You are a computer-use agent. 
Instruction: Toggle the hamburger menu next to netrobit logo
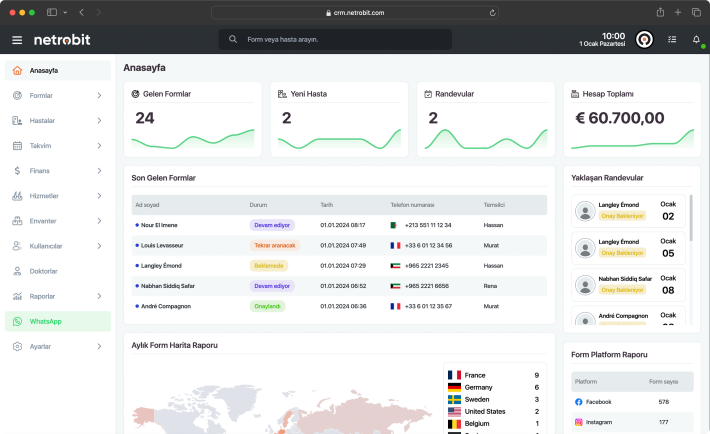(17, 40)
